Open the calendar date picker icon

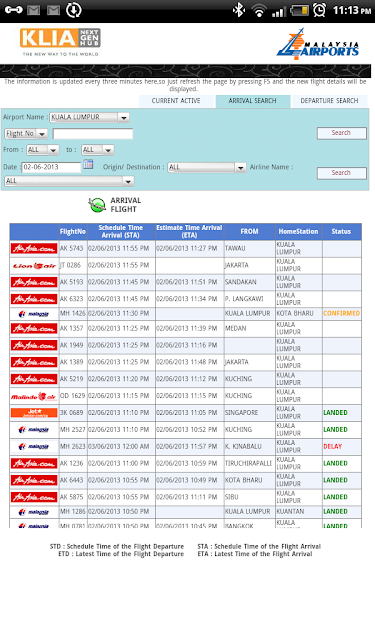pos(88,164)
